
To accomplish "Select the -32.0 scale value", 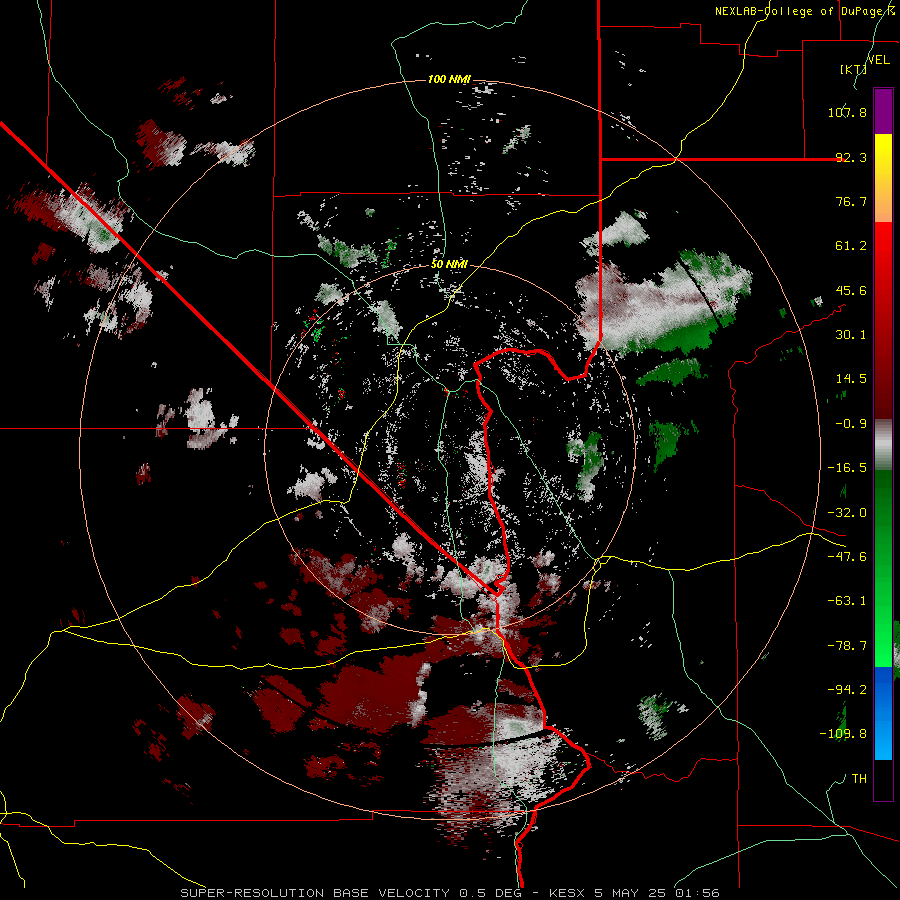I will coord(847,513).
